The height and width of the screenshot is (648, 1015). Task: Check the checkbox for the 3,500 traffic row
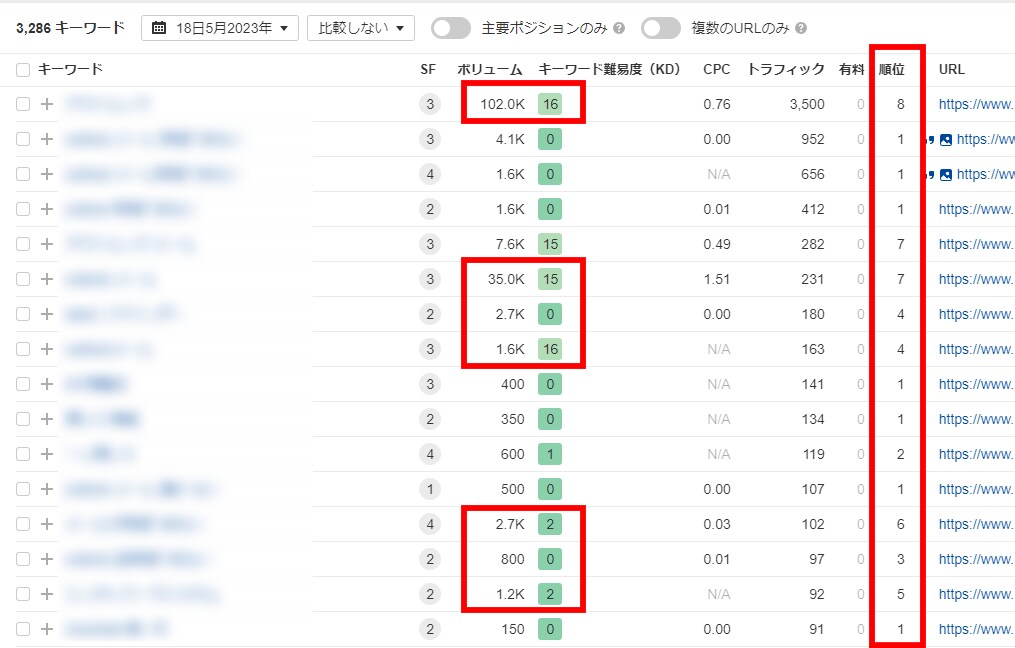[x=23, y=104]
